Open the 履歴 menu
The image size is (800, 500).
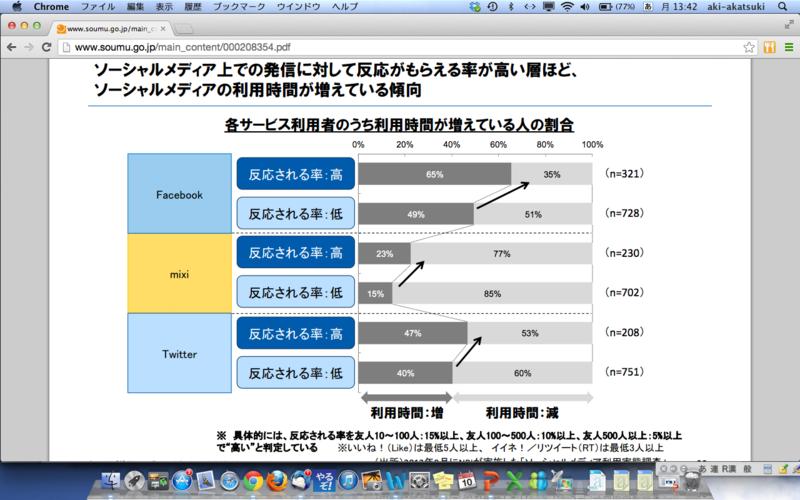193,7
